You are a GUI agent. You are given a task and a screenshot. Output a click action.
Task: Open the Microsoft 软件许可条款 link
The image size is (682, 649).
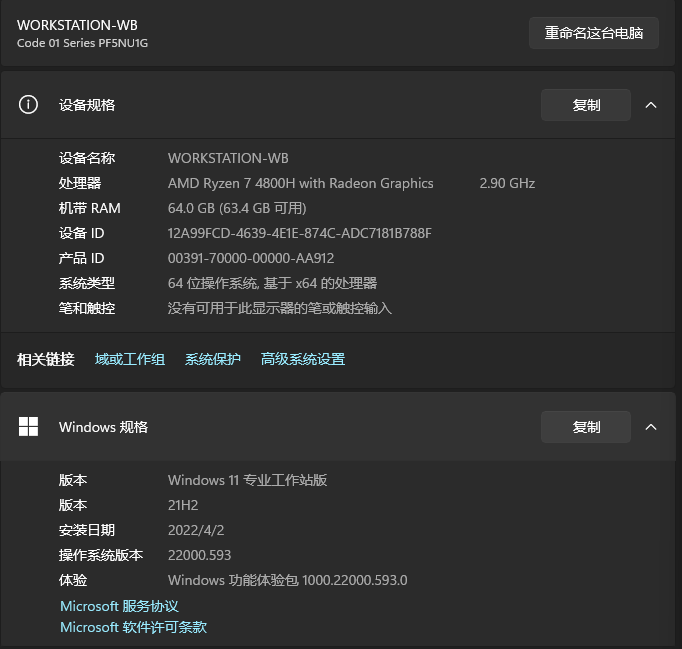[134, 627]
